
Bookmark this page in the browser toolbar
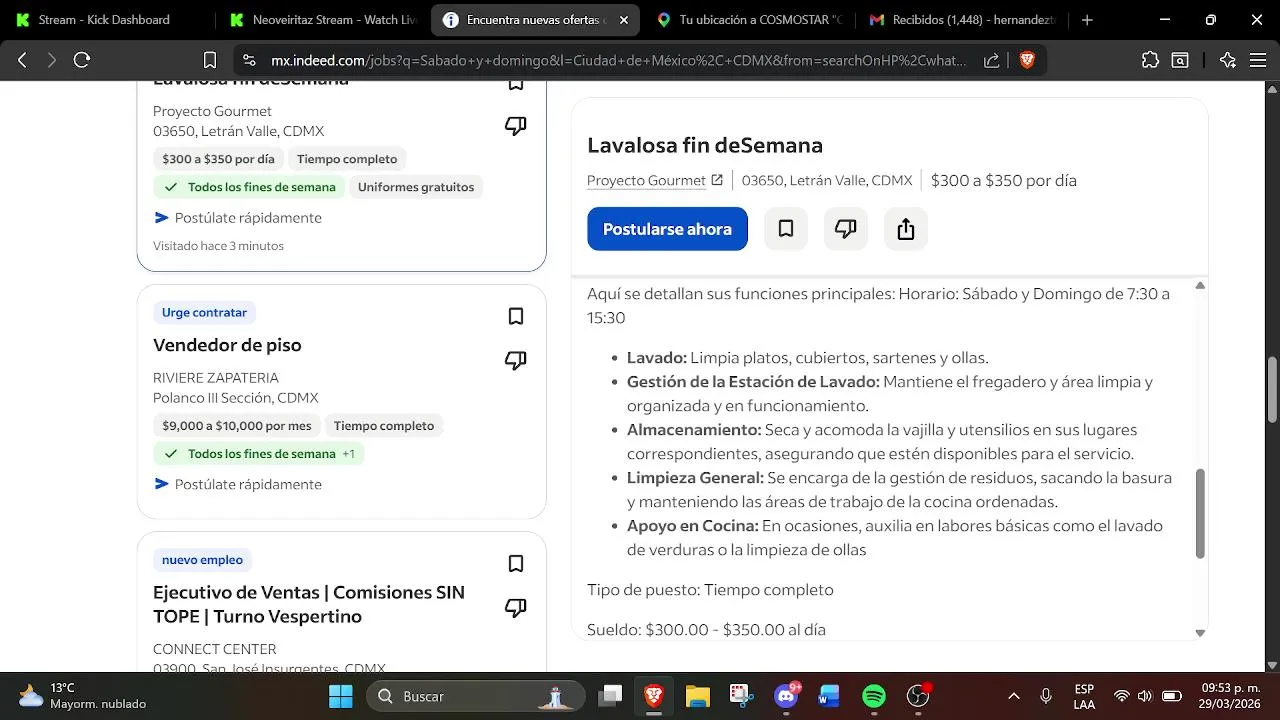coord(210,60)
